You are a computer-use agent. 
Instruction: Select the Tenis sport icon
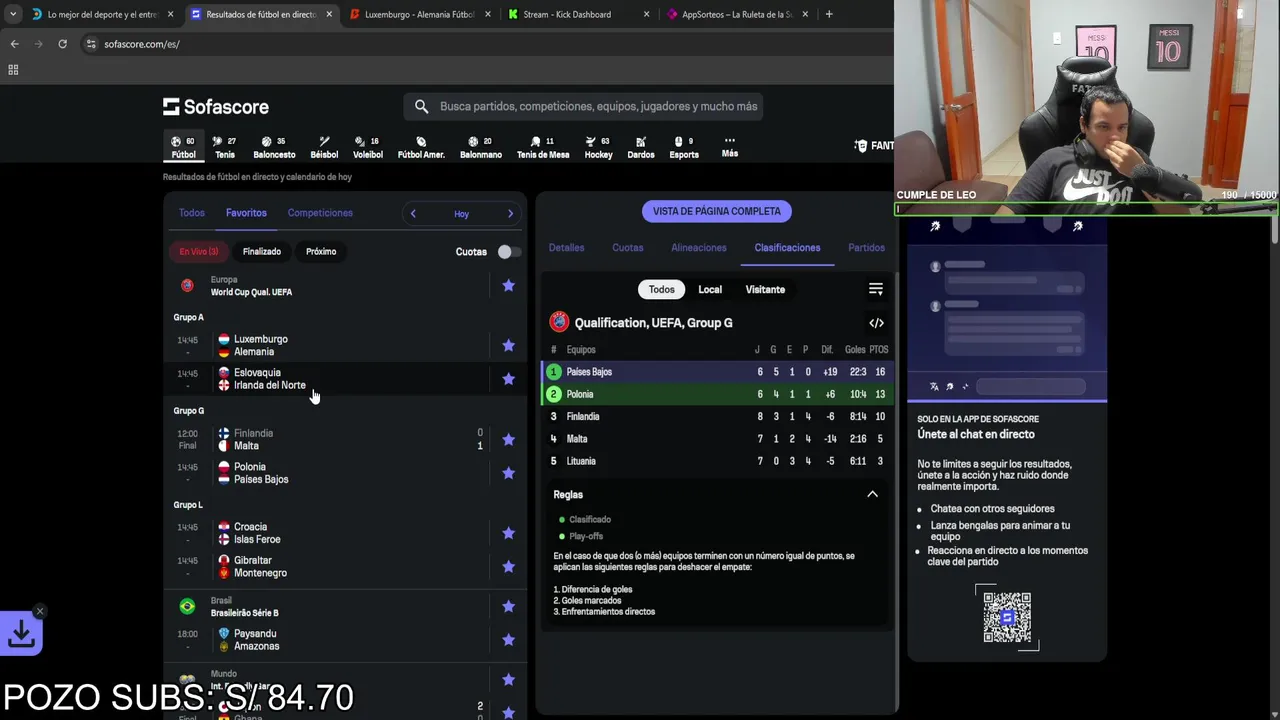pos(225,147)
